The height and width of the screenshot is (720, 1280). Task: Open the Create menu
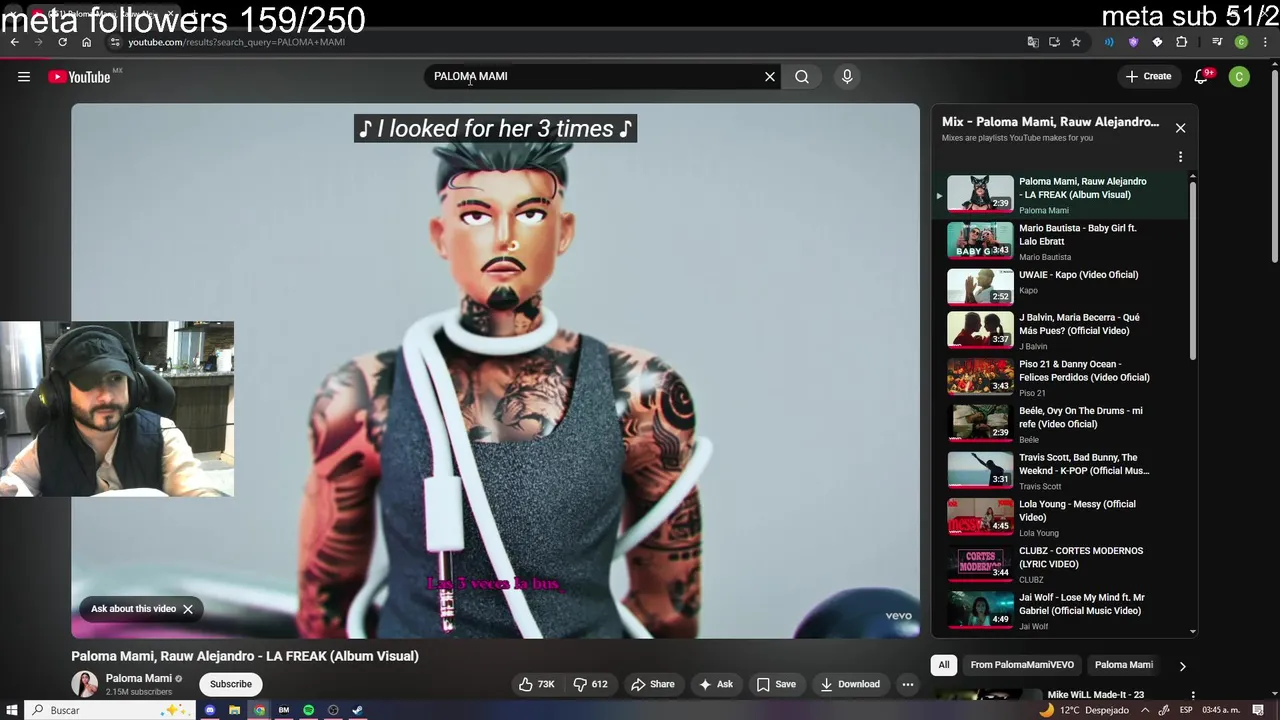tap(1148, 76)
